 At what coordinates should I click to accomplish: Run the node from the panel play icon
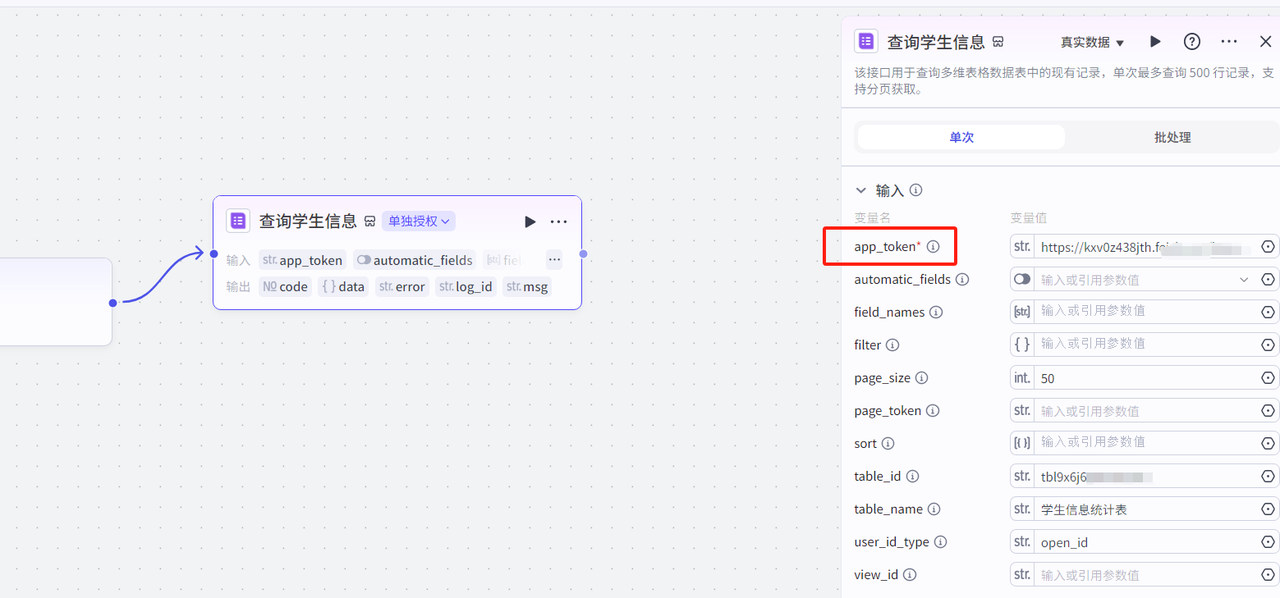coord(1155,42)
